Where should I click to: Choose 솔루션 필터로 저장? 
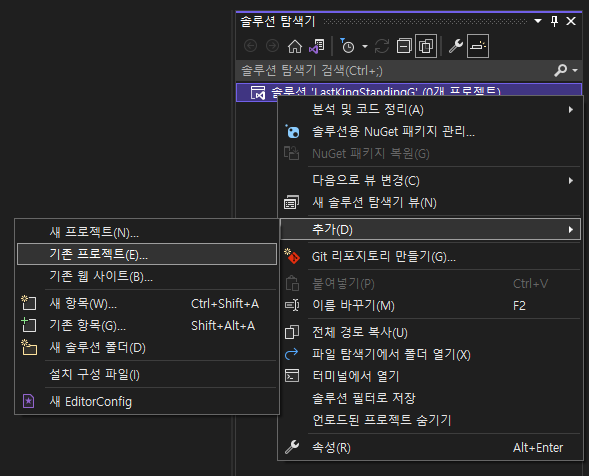coord(430,398)
